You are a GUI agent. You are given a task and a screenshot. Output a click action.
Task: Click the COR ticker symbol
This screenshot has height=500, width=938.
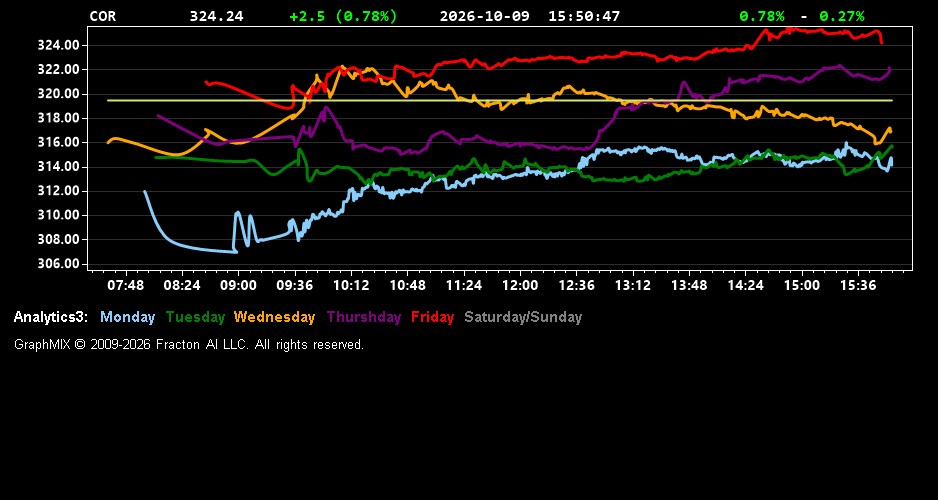click(102, 16)
